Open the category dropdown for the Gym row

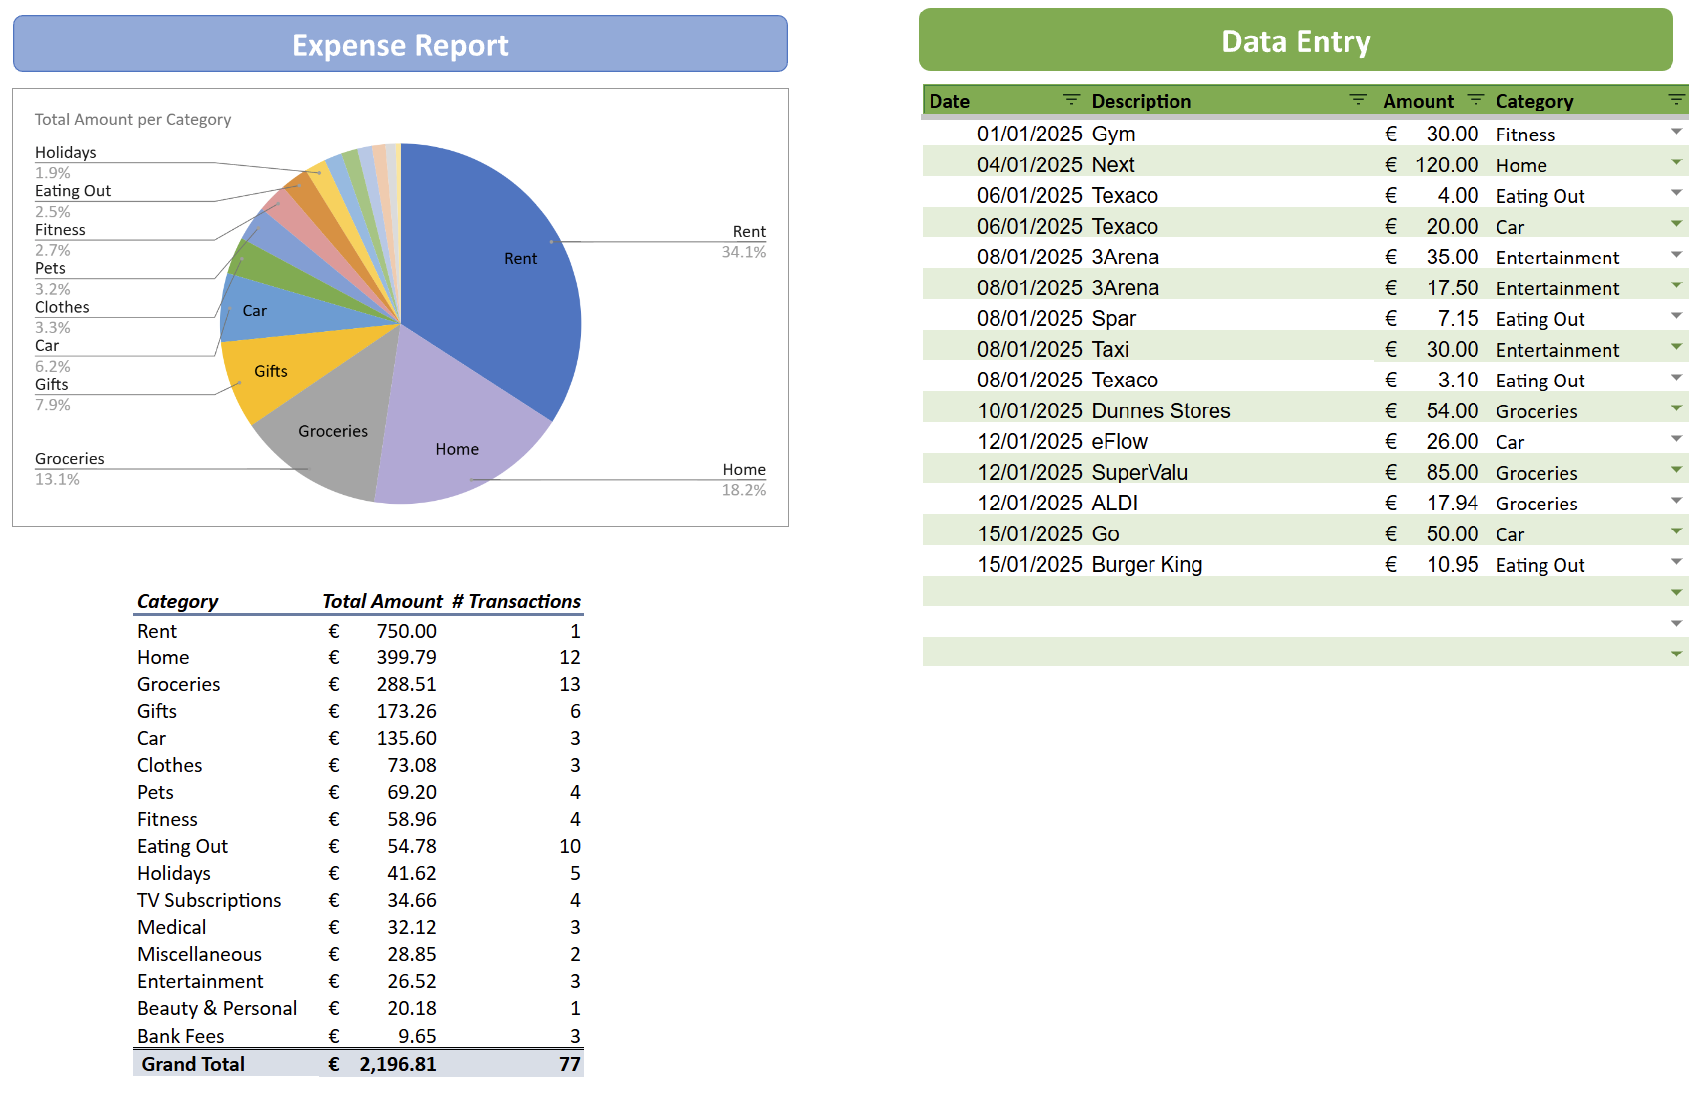tap(1676, 133)
